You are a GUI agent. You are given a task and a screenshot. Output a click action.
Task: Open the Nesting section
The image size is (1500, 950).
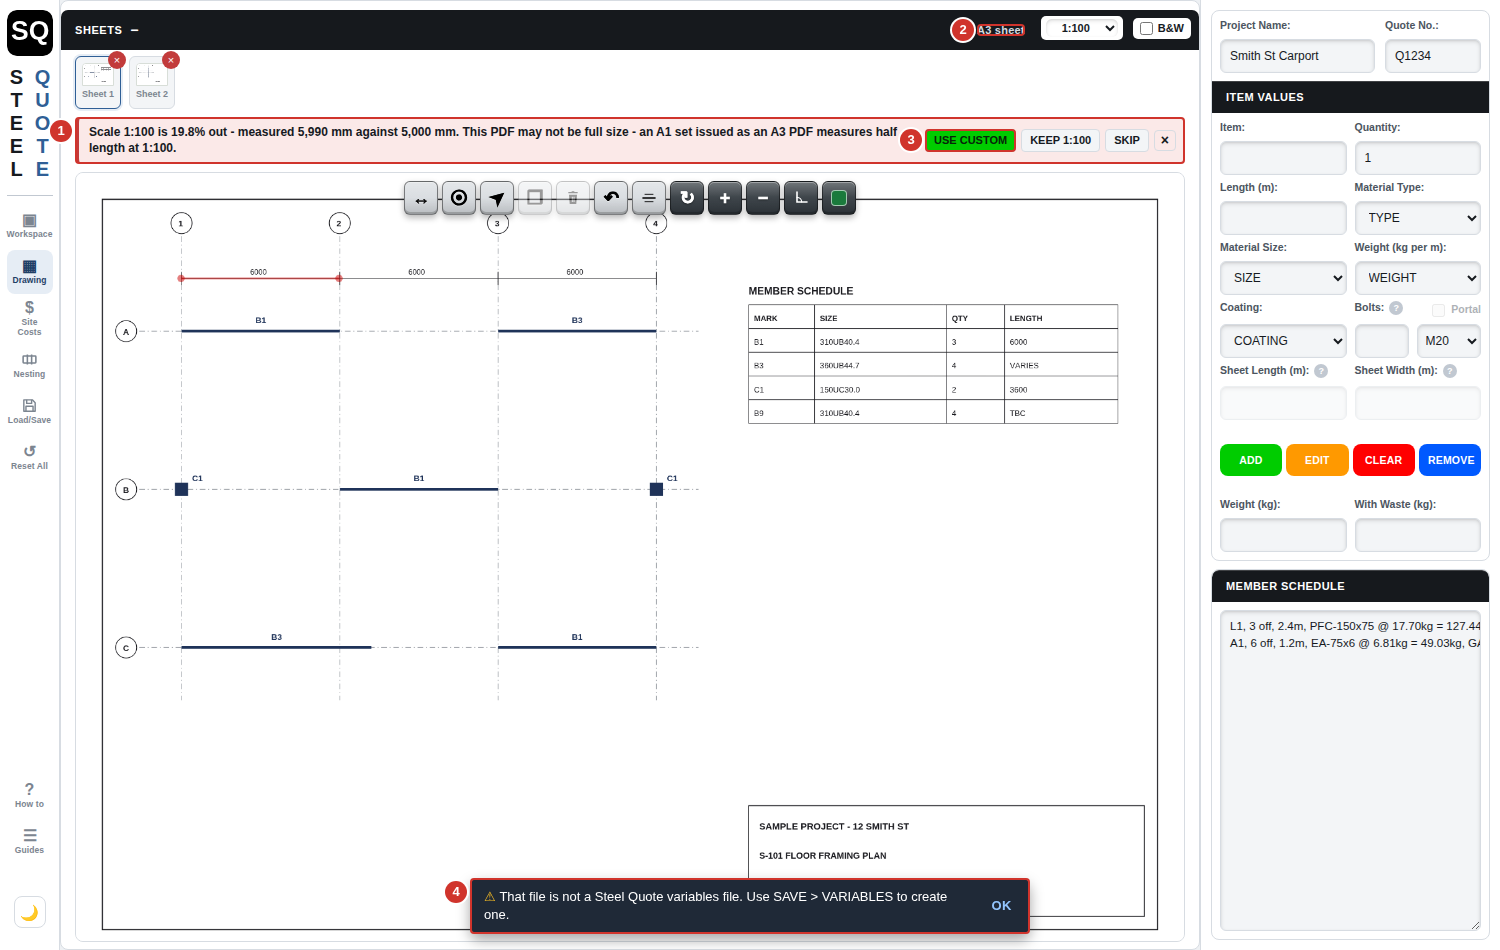point(30,366)
